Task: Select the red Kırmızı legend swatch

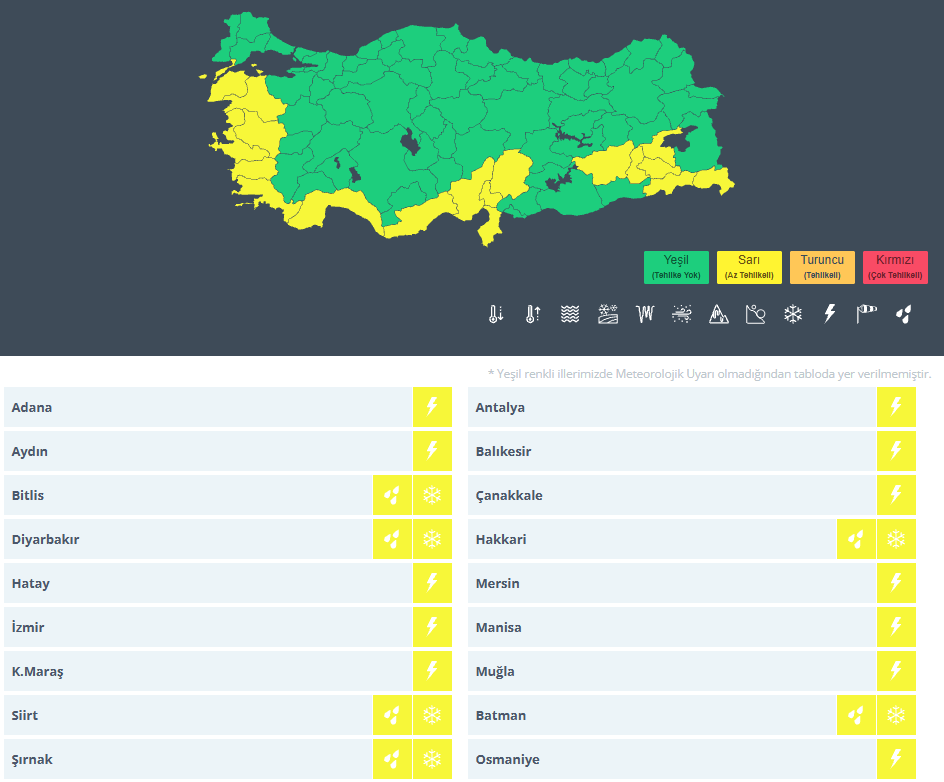Action: pyautogui.click(x=895, y=267)
